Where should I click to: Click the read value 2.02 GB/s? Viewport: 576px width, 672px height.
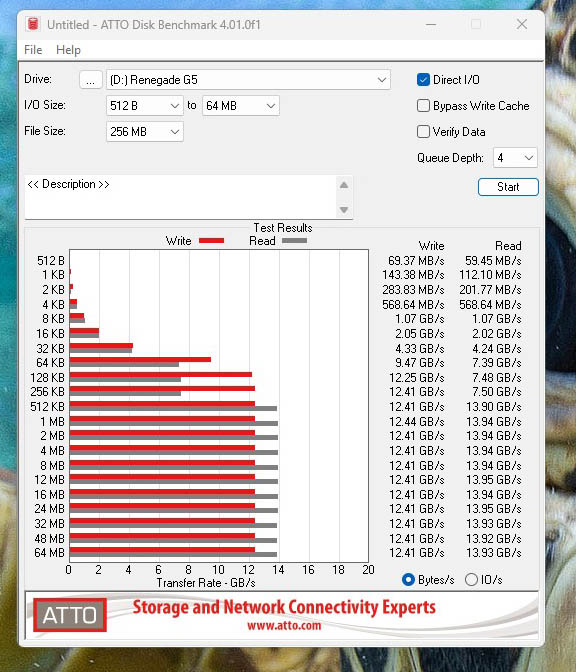(x=497, y=333)
